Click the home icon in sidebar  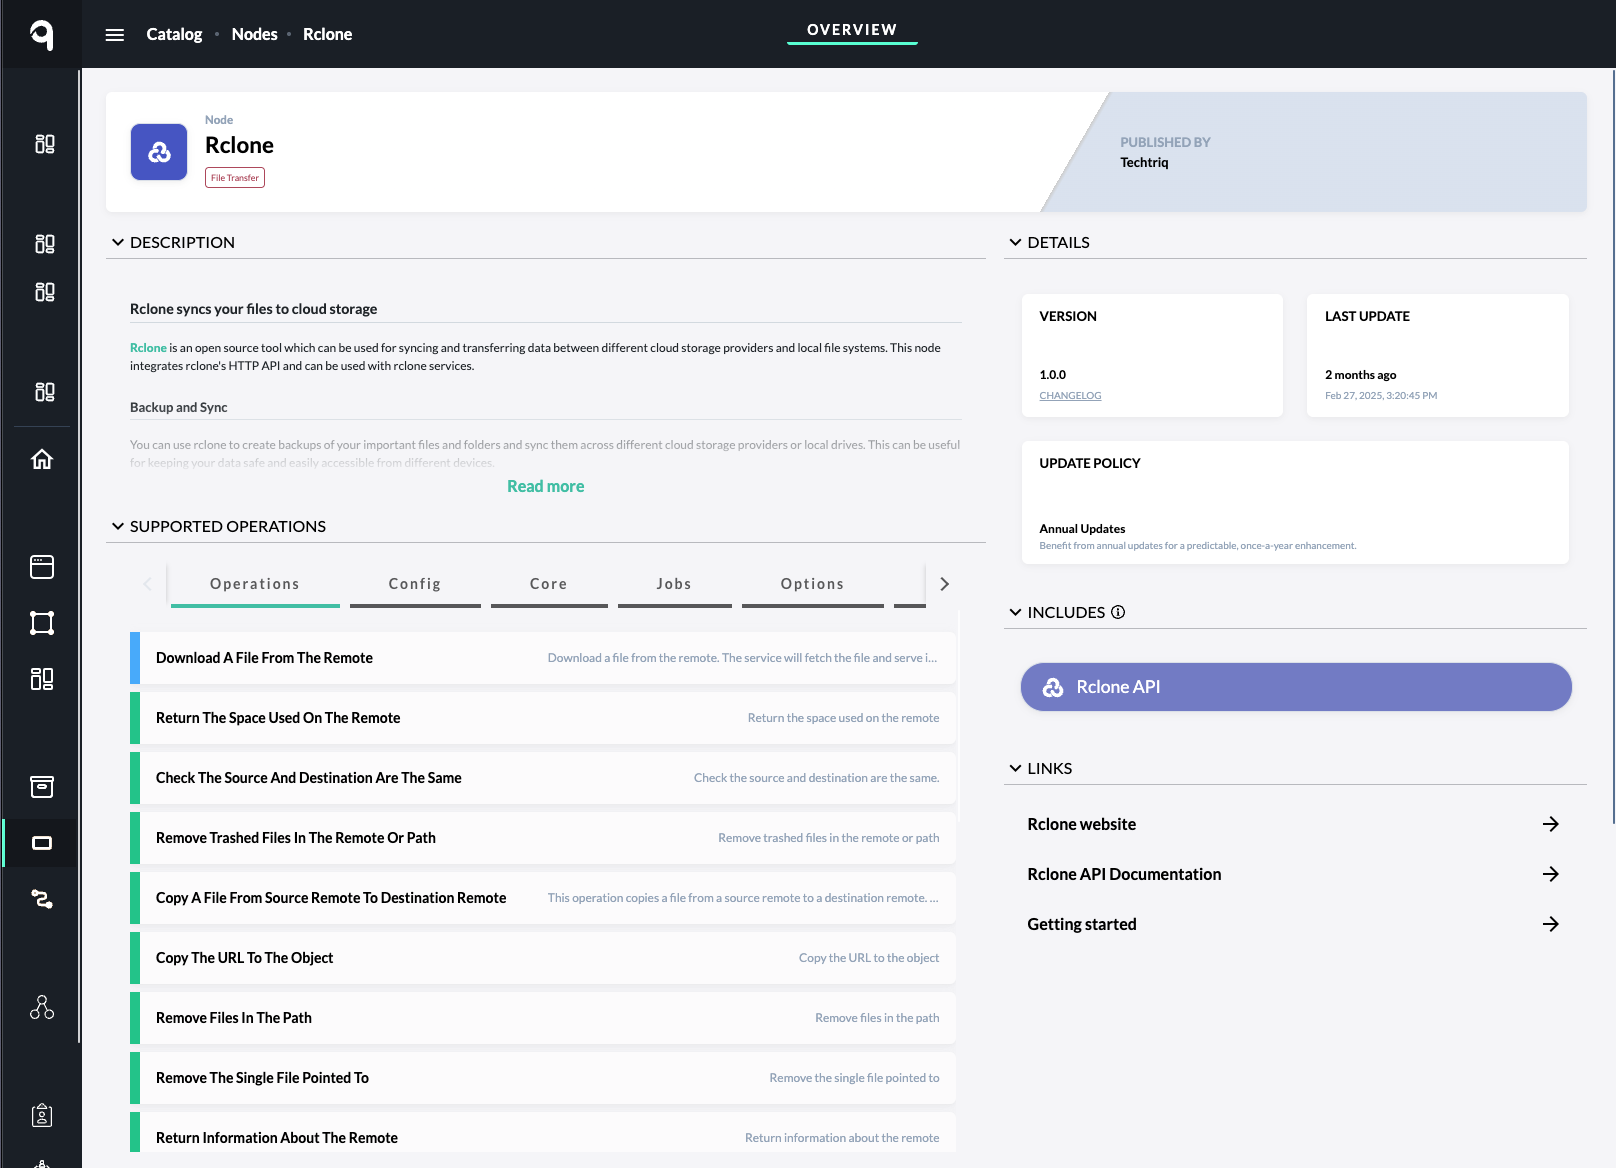pyautogui.click(x=42, y=459)
